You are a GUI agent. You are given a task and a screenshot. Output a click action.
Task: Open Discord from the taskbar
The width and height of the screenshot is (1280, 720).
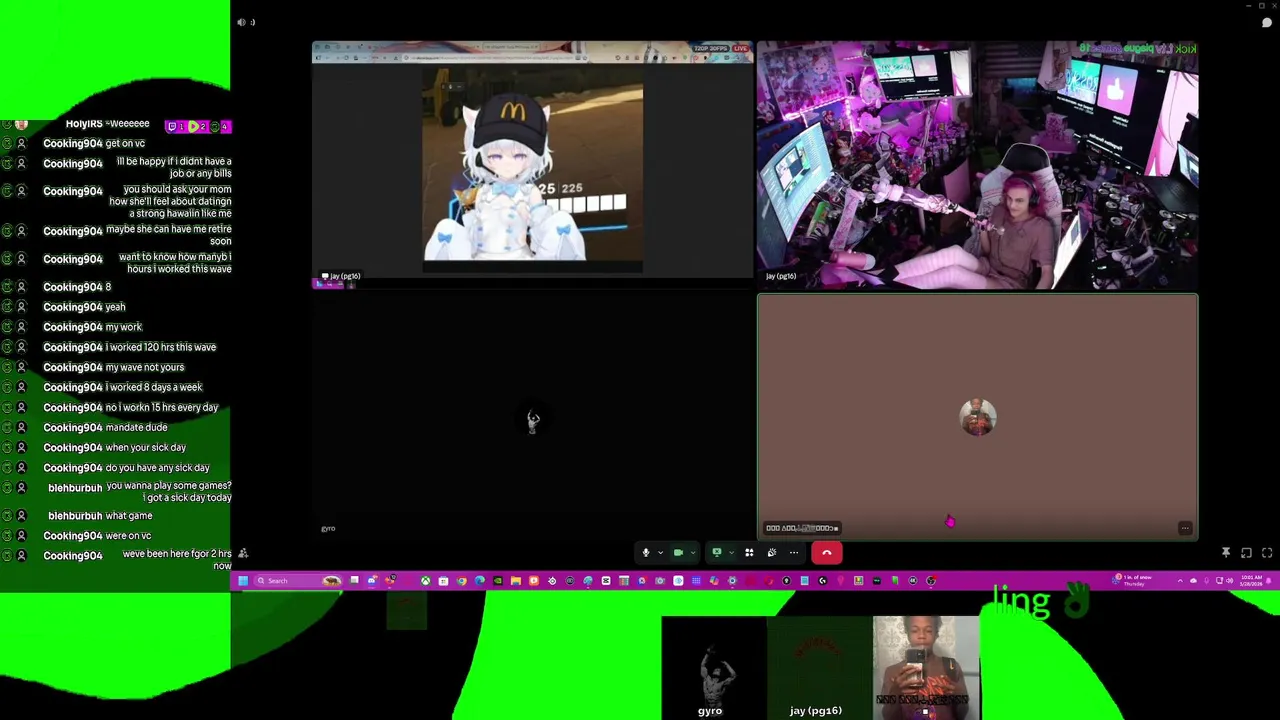(x=372, y=580)
